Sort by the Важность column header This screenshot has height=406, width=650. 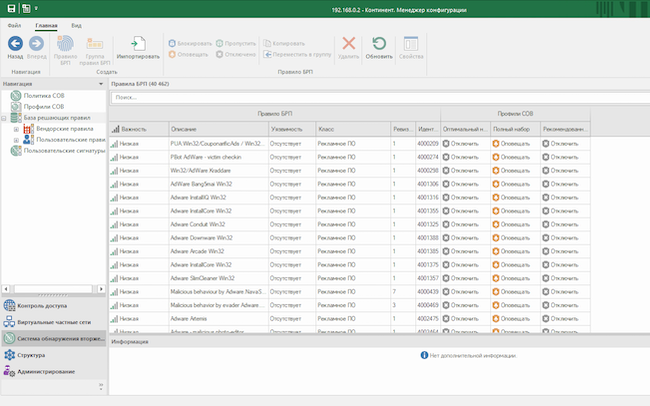coord(134,130)
